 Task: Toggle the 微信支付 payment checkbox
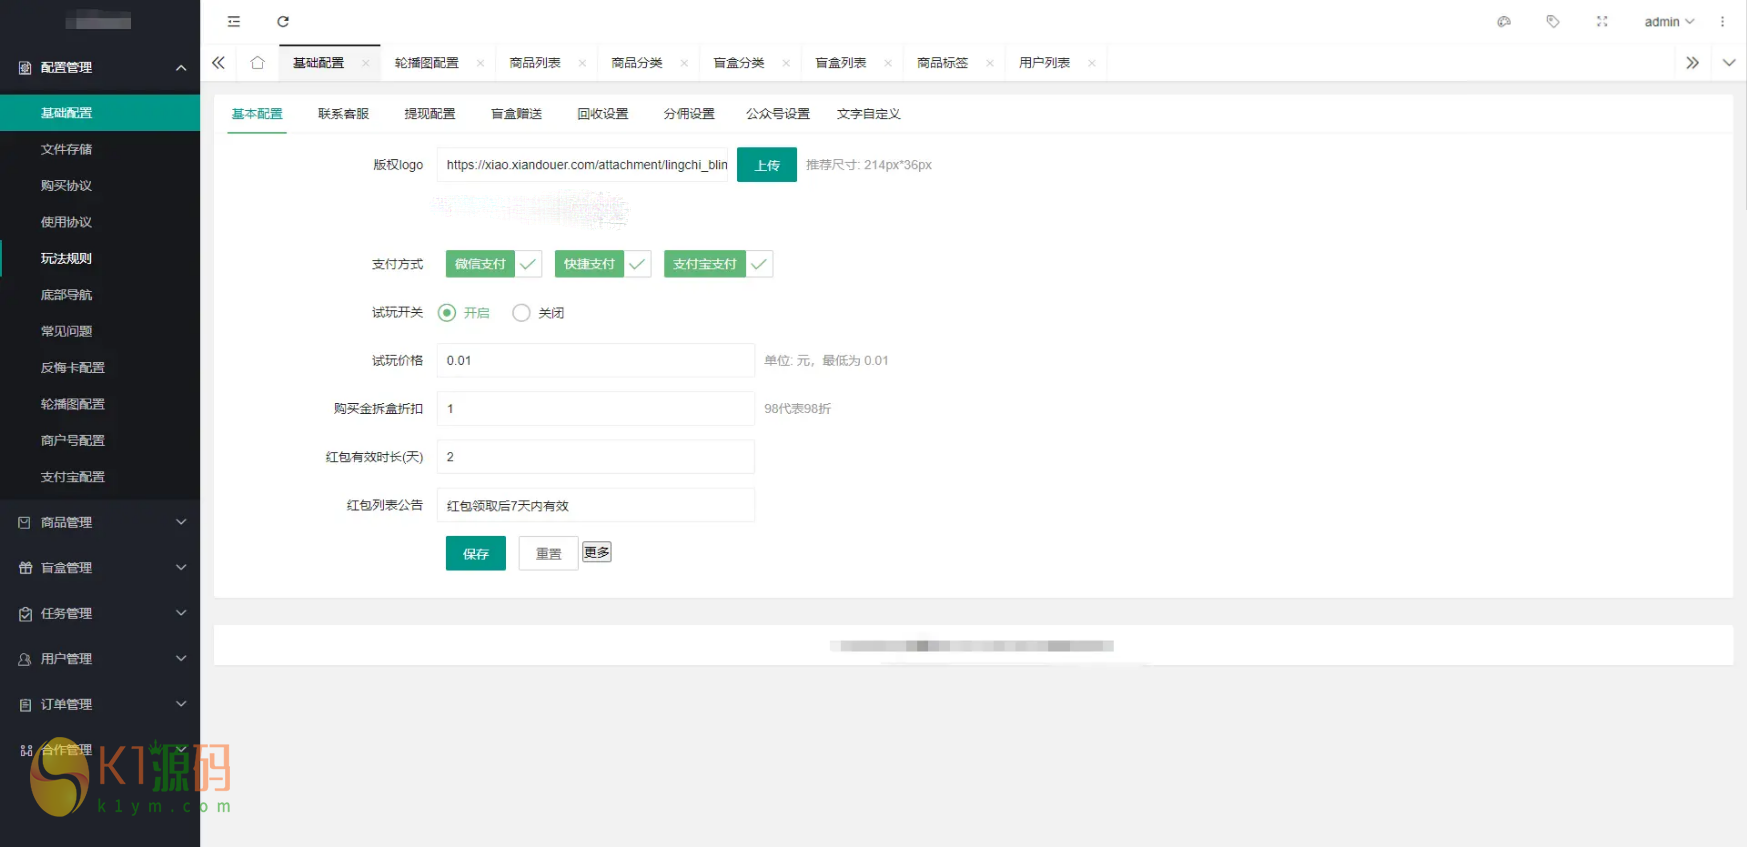tap(494, 264)
